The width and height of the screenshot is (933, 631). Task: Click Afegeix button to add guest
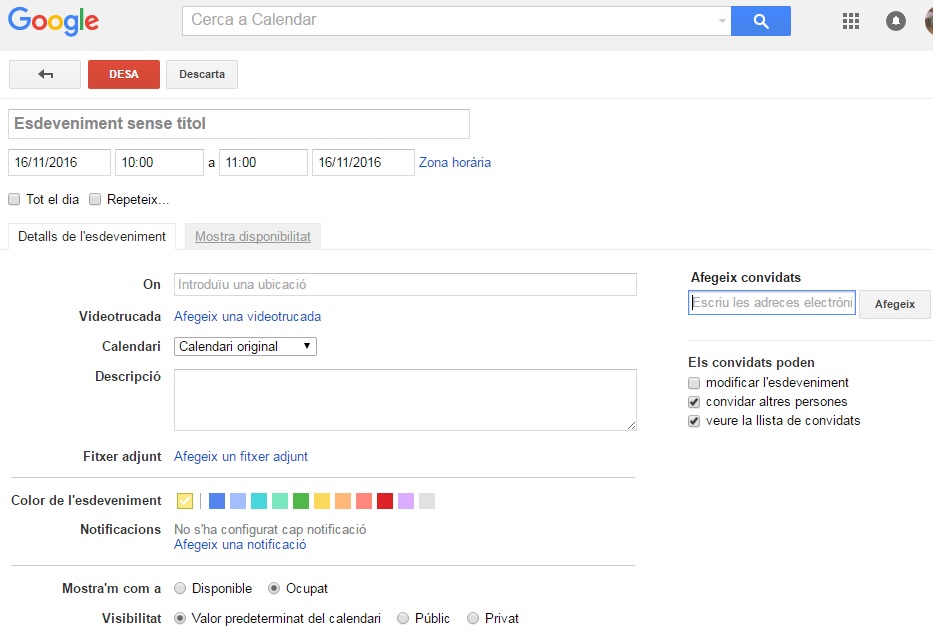coord(894,304)
